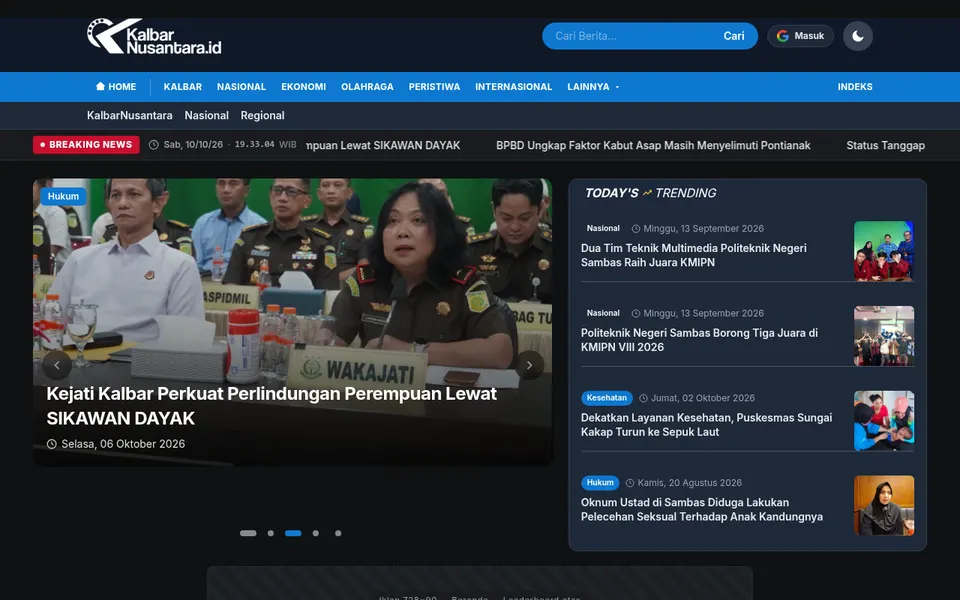
Task: Select the fourth carousel indicator dot
Action: pyautogui.click(x=316, y=533)
